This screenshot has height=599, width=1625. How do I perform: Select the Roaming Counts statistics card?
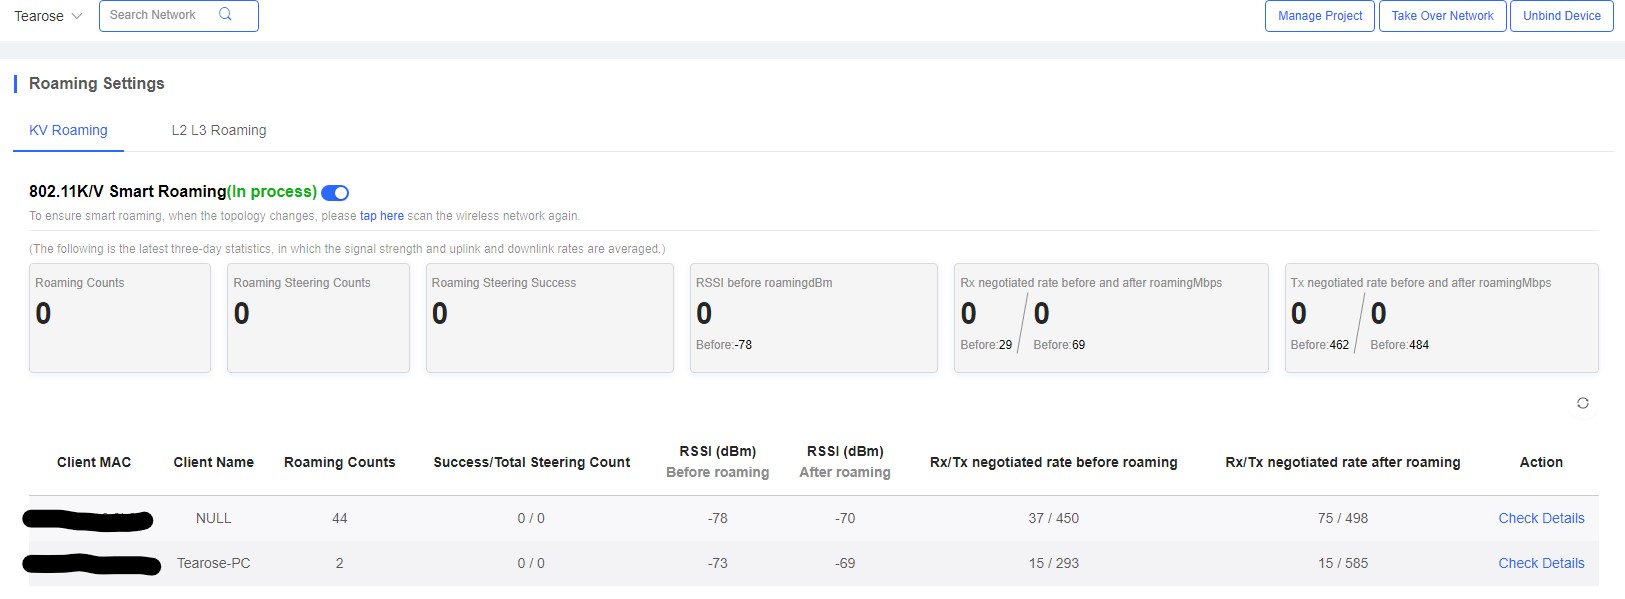tap(120, 318)
